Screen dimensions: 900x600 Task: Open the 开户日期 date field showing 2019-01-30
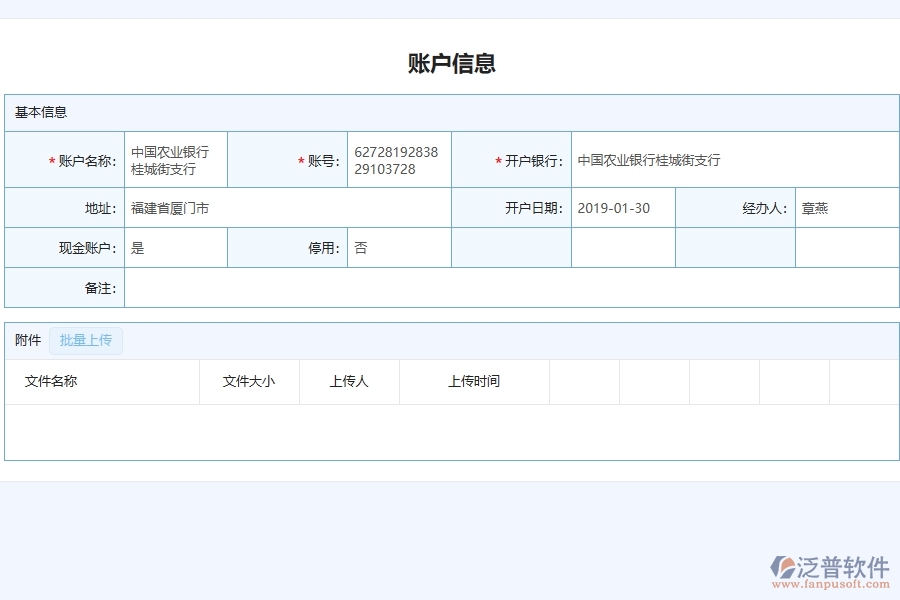622,208
